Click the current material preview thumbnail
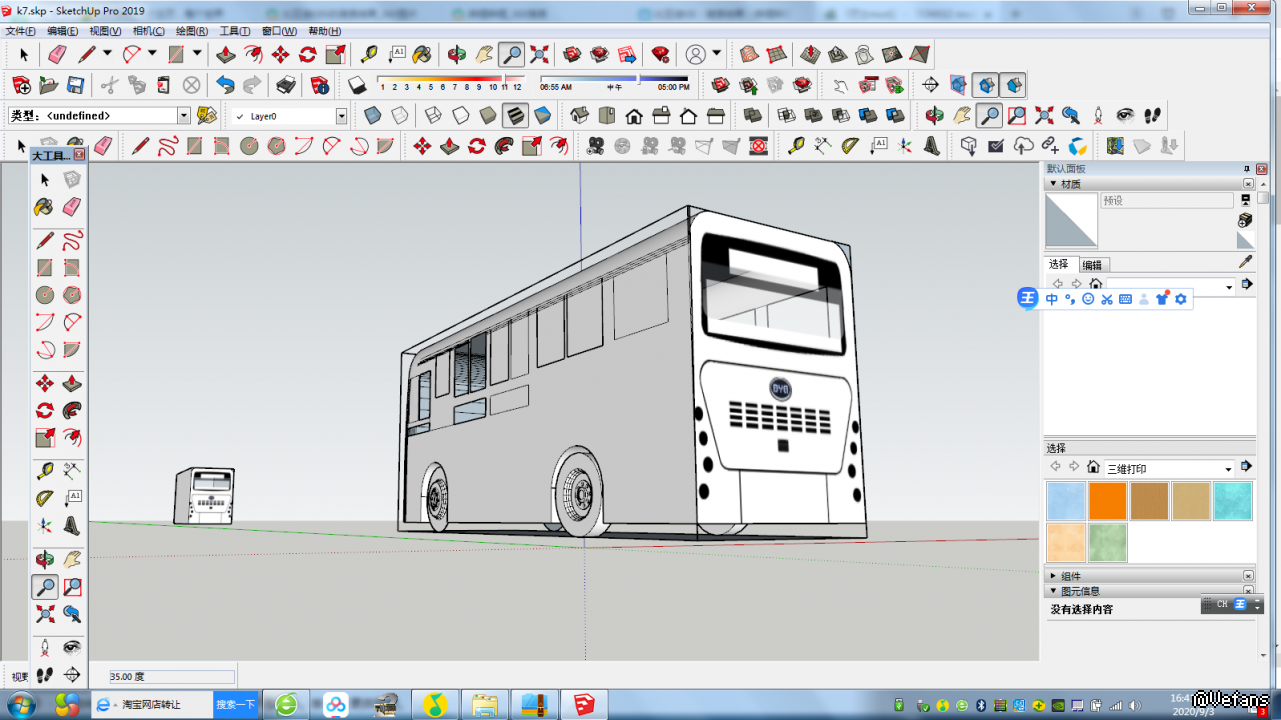The width and height of the screenshot is (1281, 720). click(1071, 220)
